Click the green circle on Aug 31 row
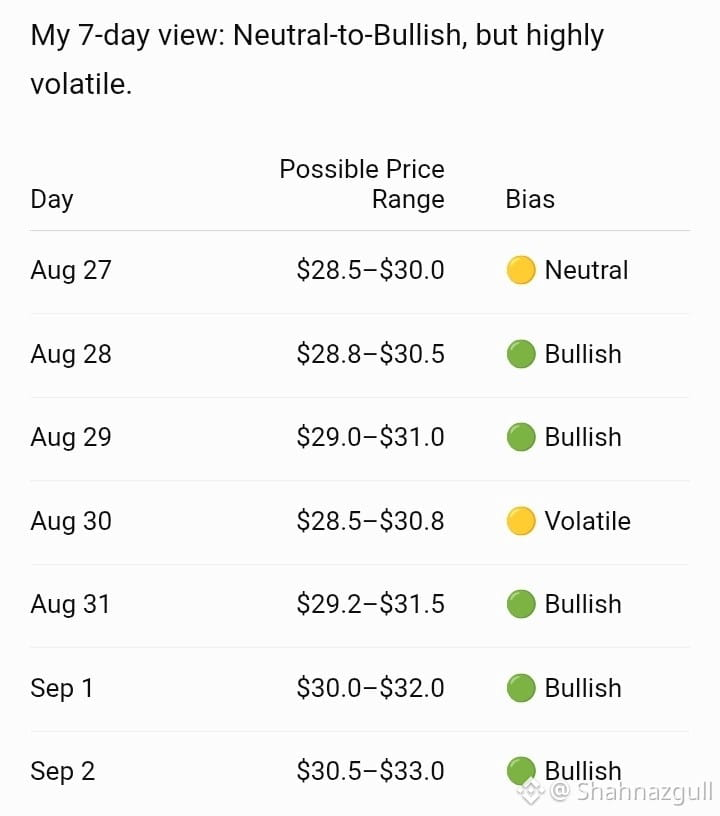Viewport: 720px width, 816px height. point(521,604)
